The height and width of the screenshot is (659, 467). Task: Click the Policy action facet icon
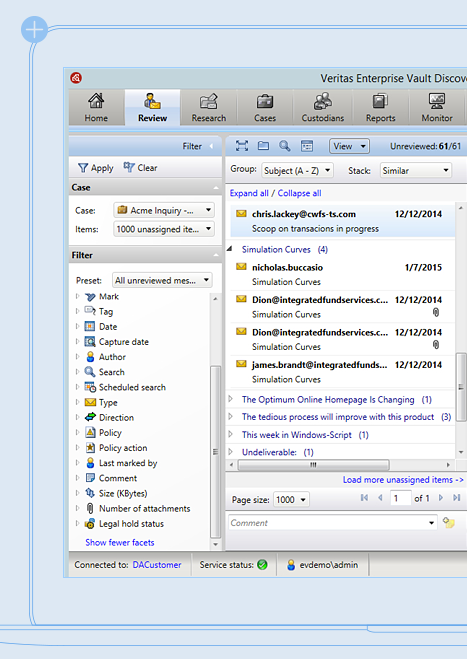coord(90,448)
